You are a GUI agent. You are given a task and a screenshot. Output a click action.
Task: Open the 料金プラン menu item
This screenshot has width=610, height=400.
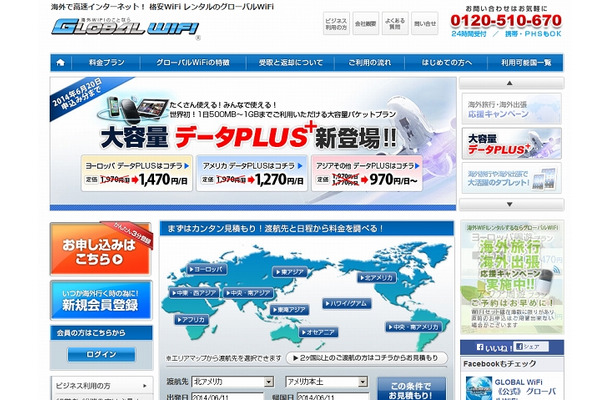[x=106, y=63]
